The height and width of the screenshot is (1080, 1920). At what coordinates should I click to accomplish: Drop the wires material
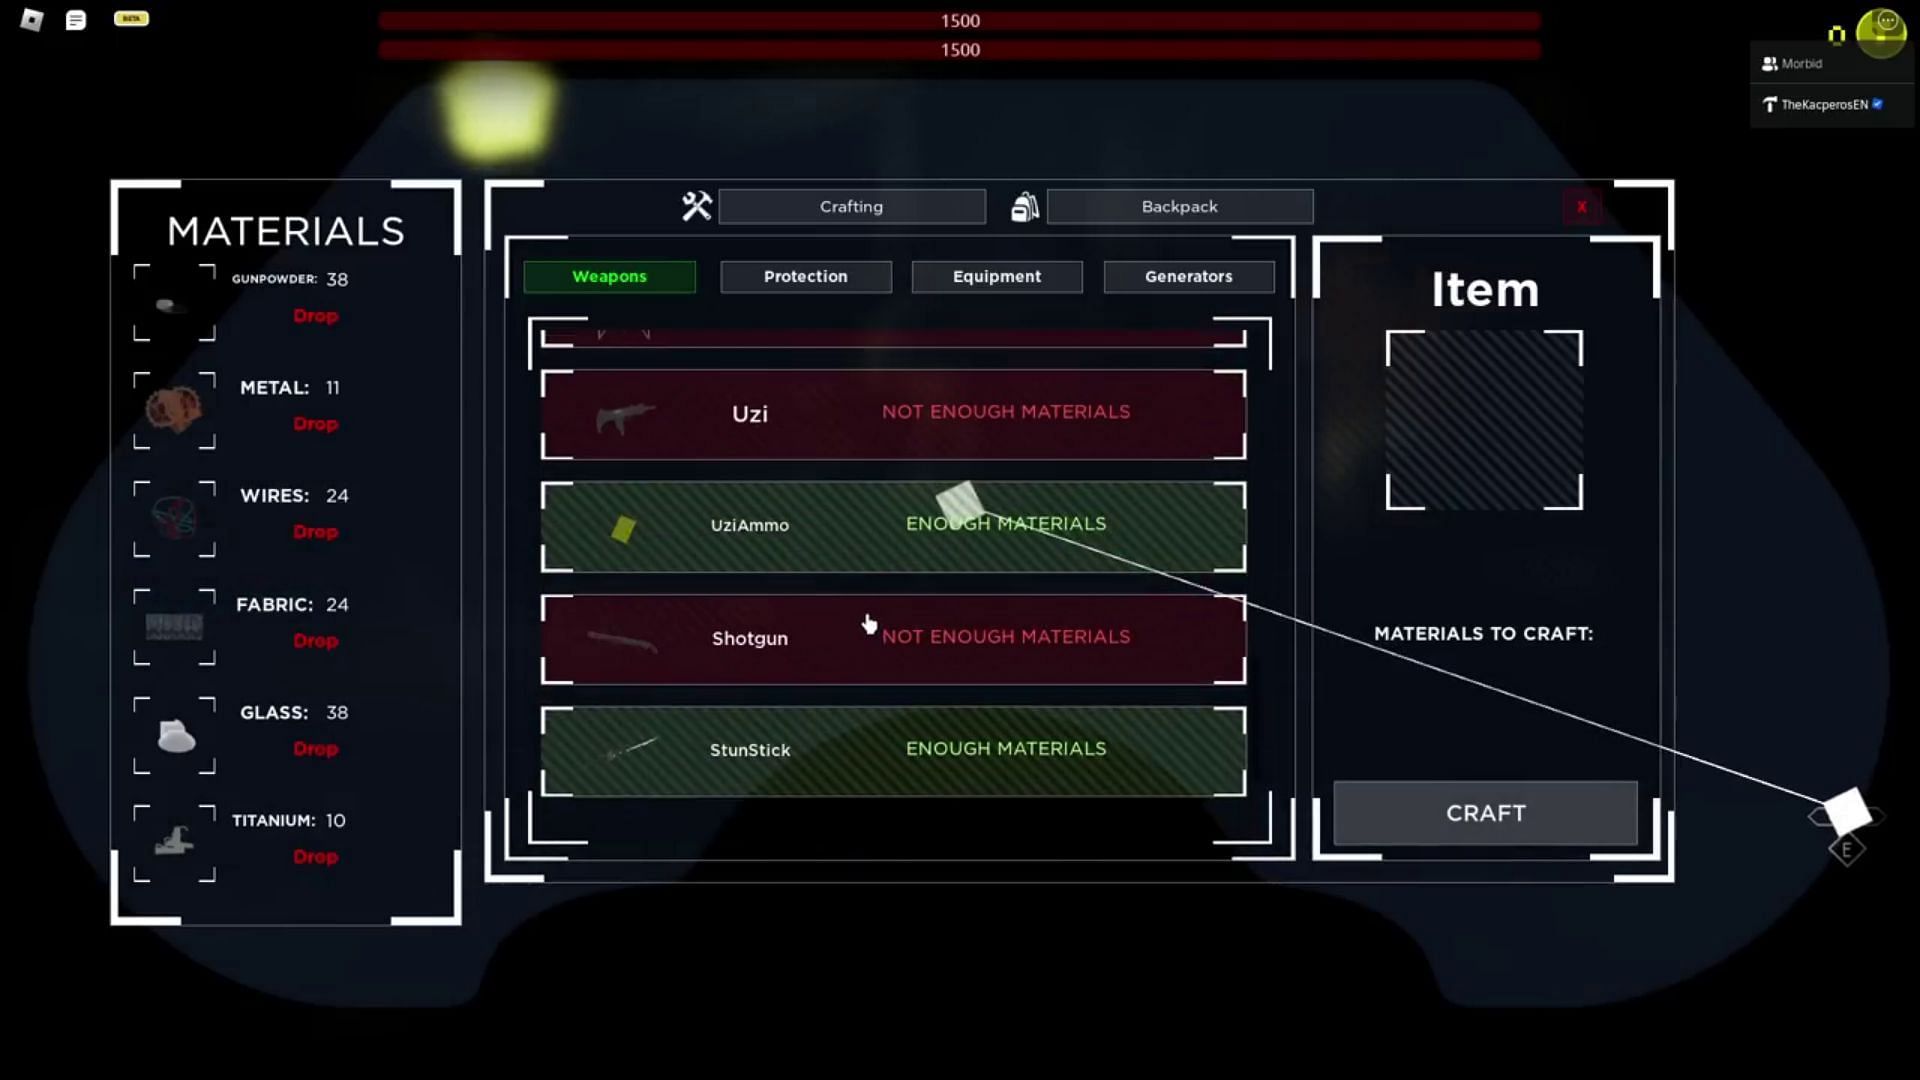[315, 531]
